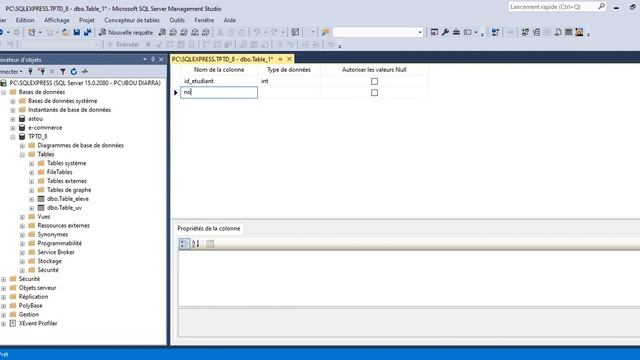Open the Edition menu

pyautogui.click(x=25, y=20)
